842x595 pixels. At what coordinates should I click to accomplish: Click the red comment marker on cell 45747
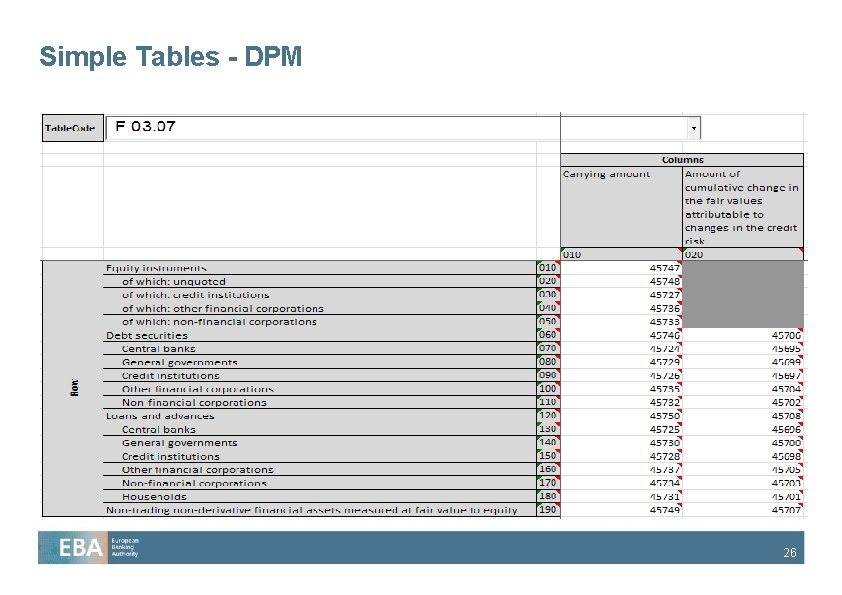(x=682, y=264)
